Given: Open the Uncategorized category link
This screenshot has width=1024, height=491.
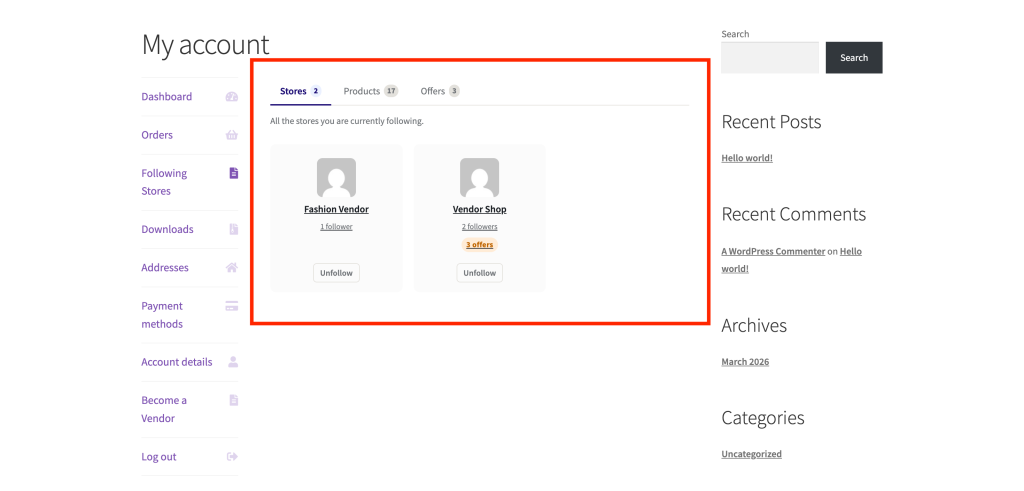Looking at the screenshot, I should (x=752, y=454).
